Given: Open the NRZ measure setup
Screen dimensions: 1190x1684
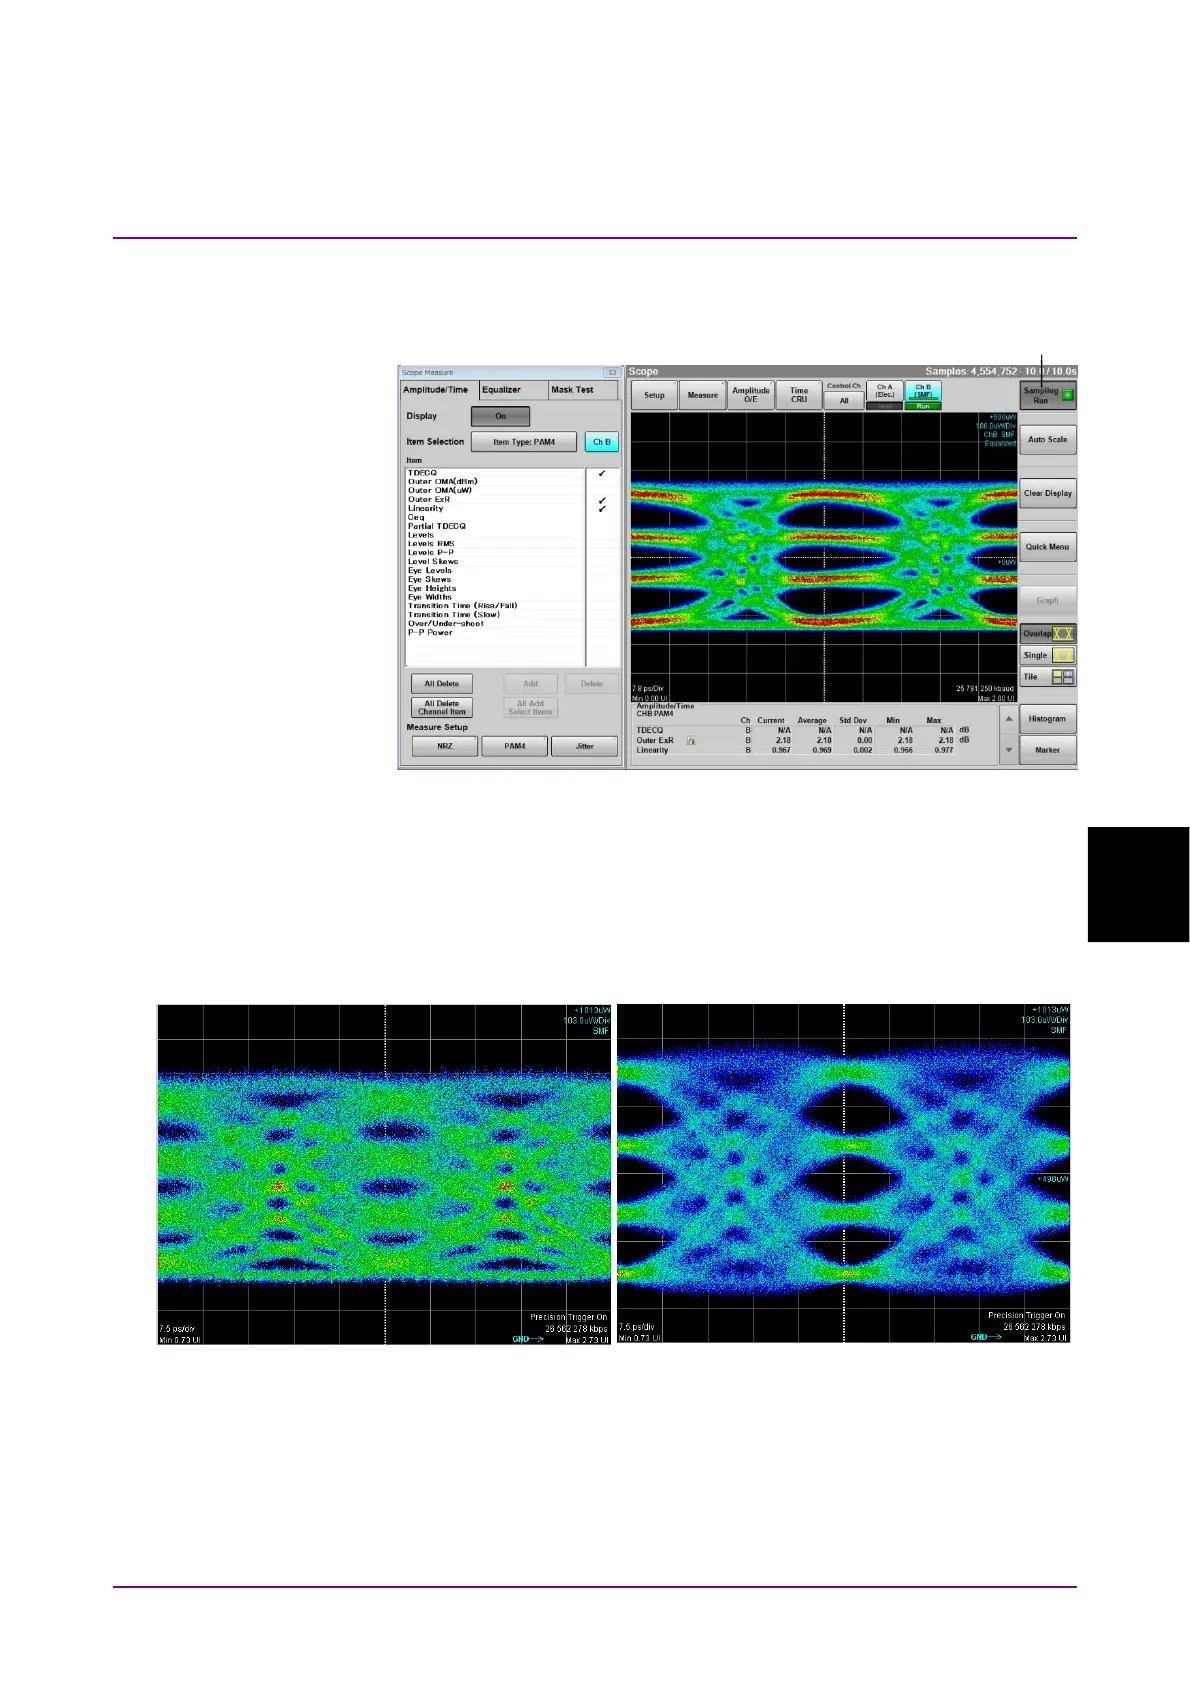Looking at the screenshot, I should [x=445, y=746].
